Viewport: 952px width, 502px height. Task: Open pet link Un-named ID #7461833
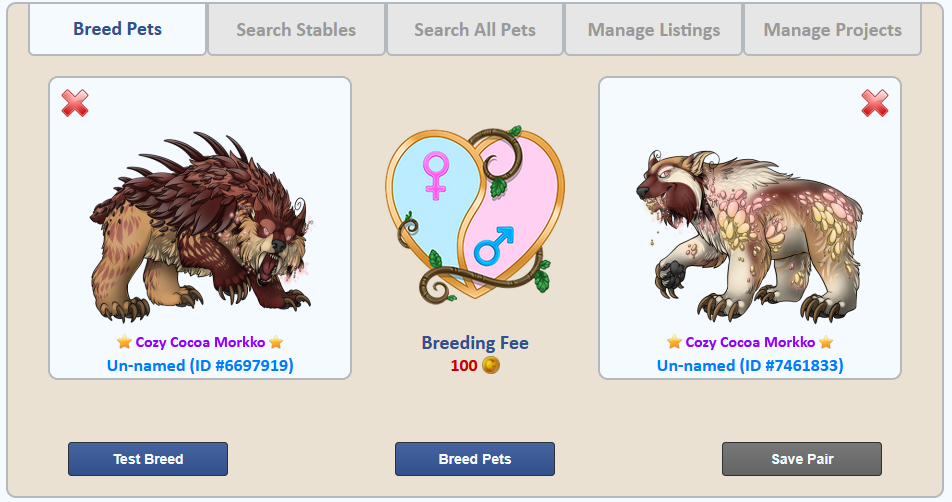(x=750, y=365)
